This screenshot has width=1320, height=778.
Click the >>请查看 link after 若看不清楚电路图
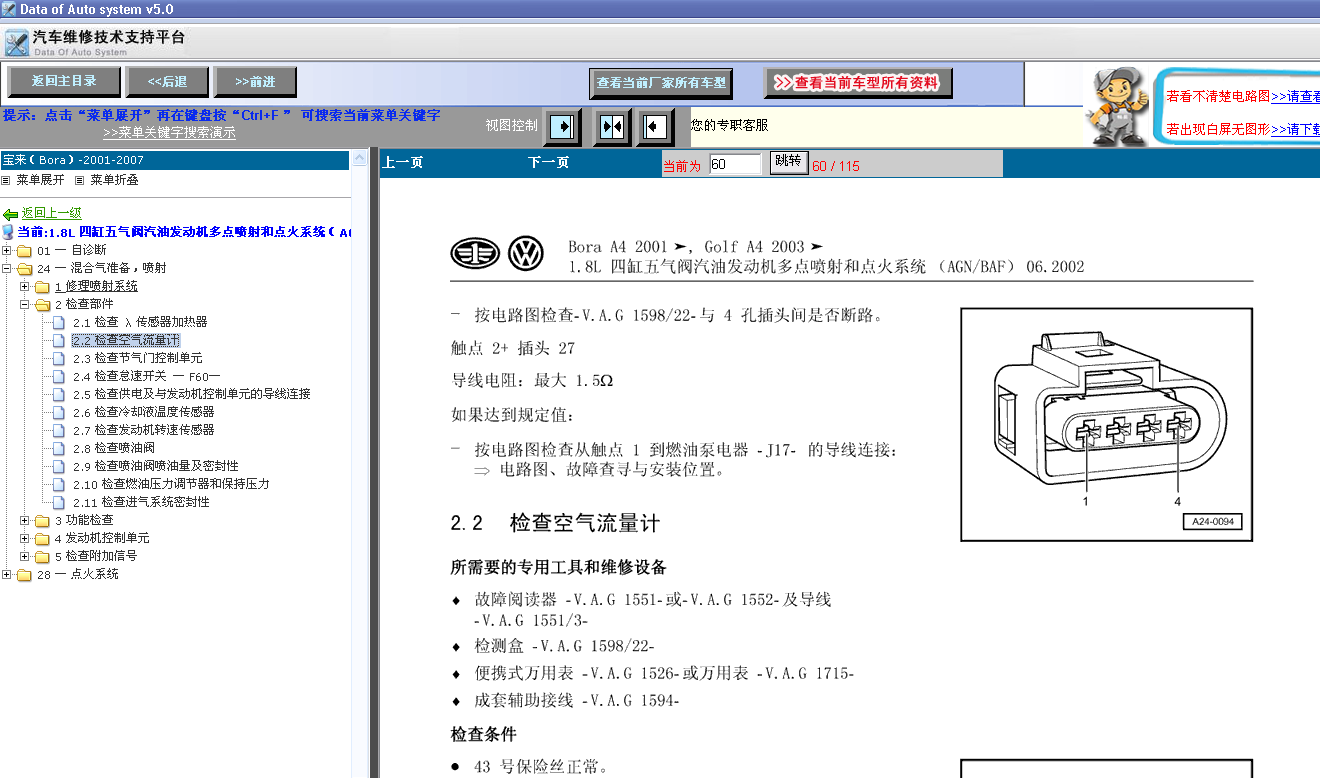tap(1295, 97)
